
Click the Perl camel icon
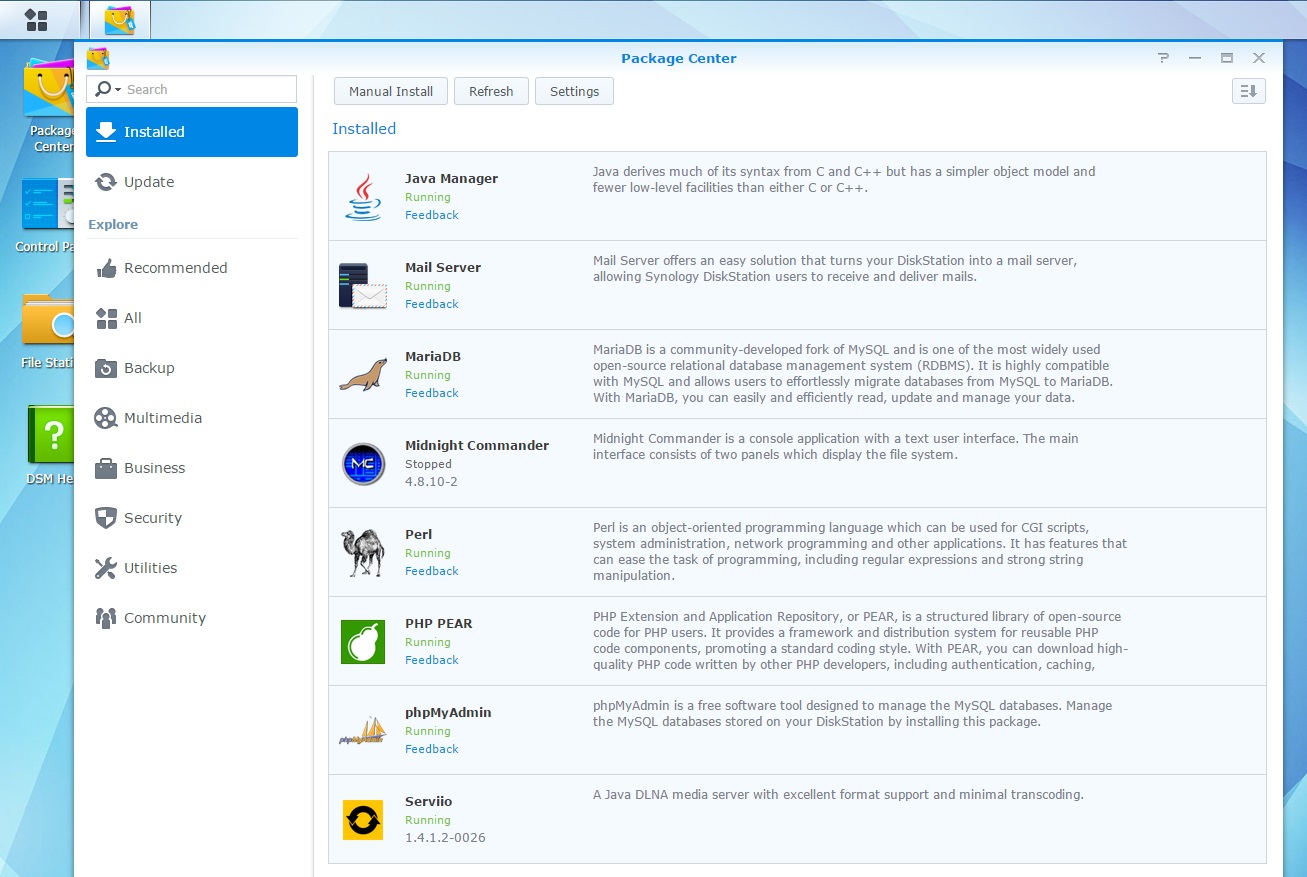click(x=362, y=552)
